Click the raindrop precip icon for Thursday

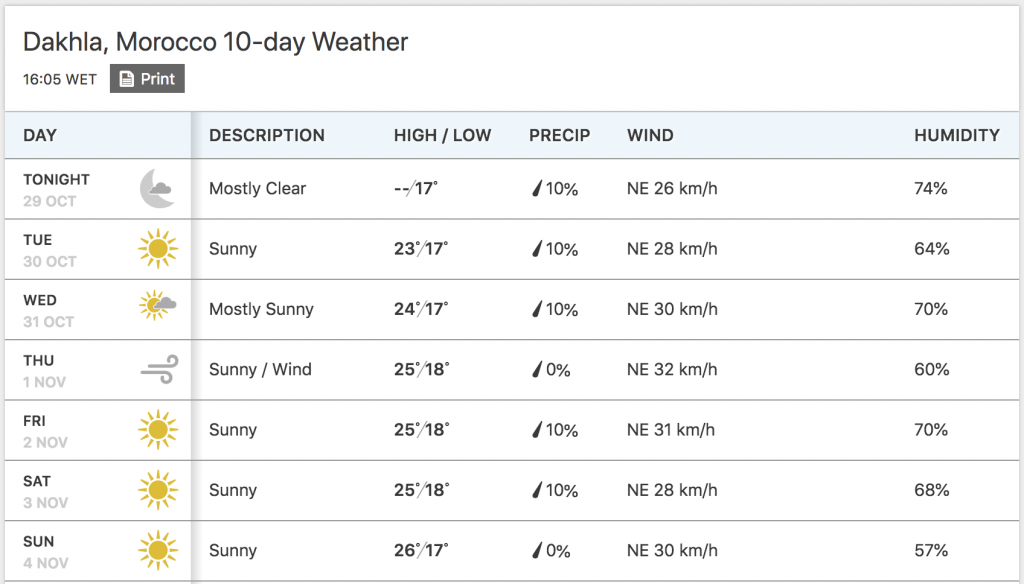[x=537, y=370]
